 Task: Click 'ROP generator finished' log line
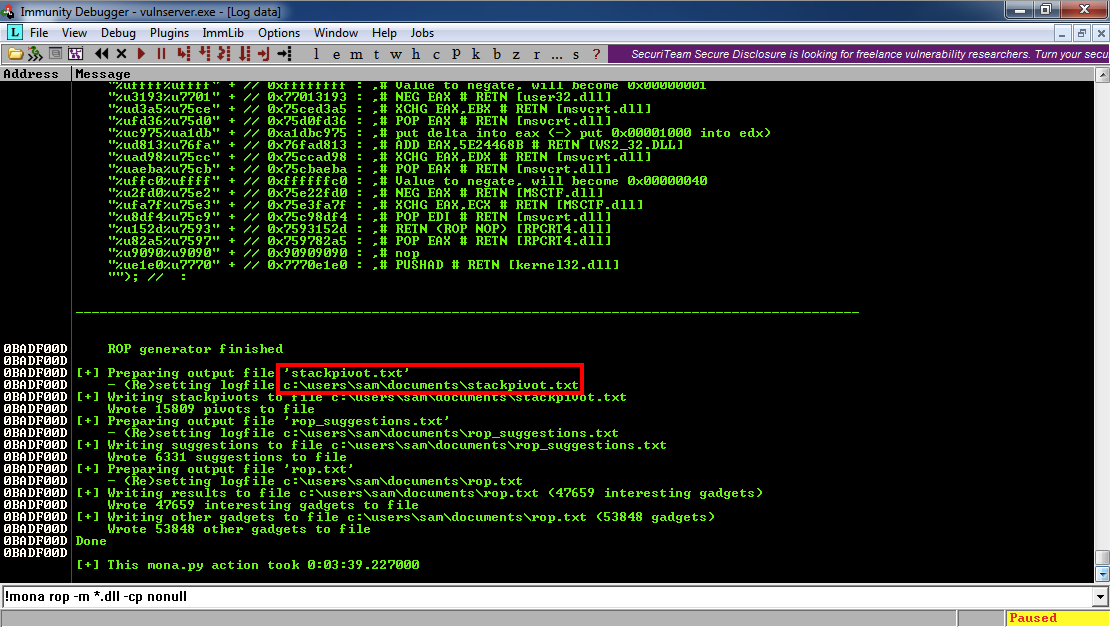(195, 349)
